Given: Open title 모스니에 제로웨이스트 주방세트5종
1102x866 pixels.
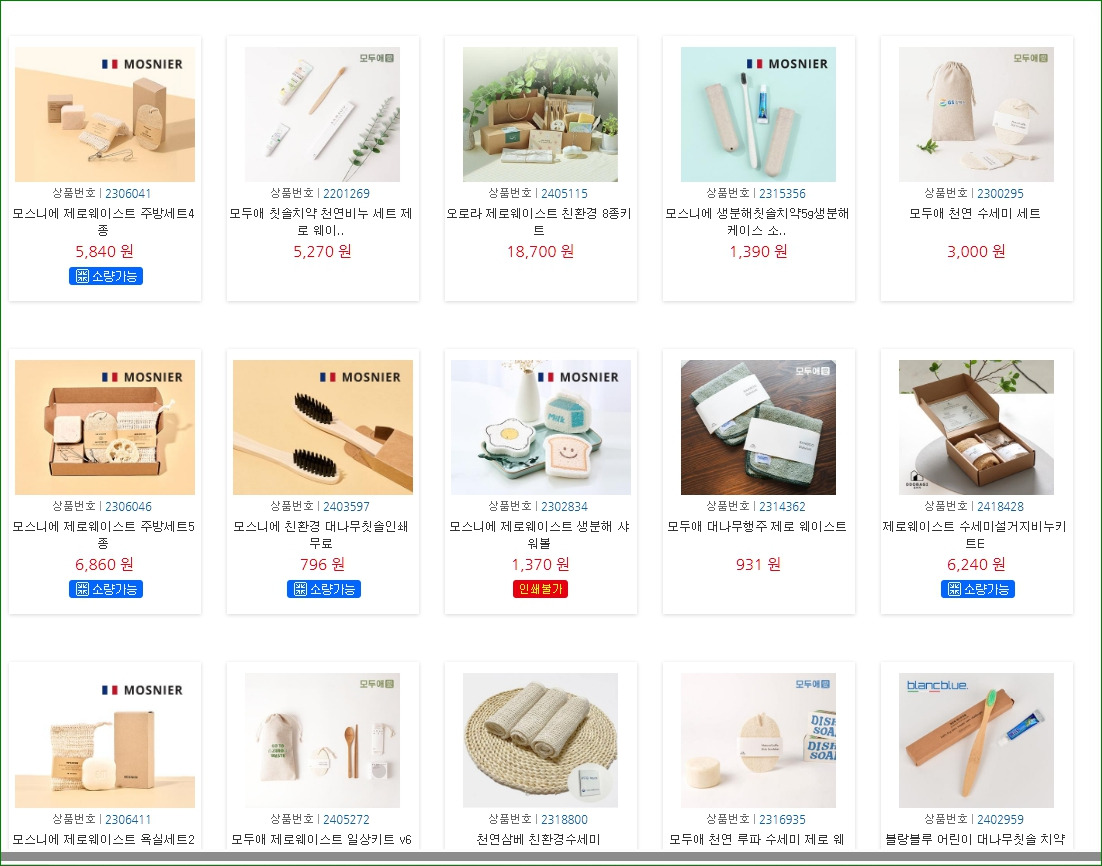Looking at the screenshot, I should 104,534.
